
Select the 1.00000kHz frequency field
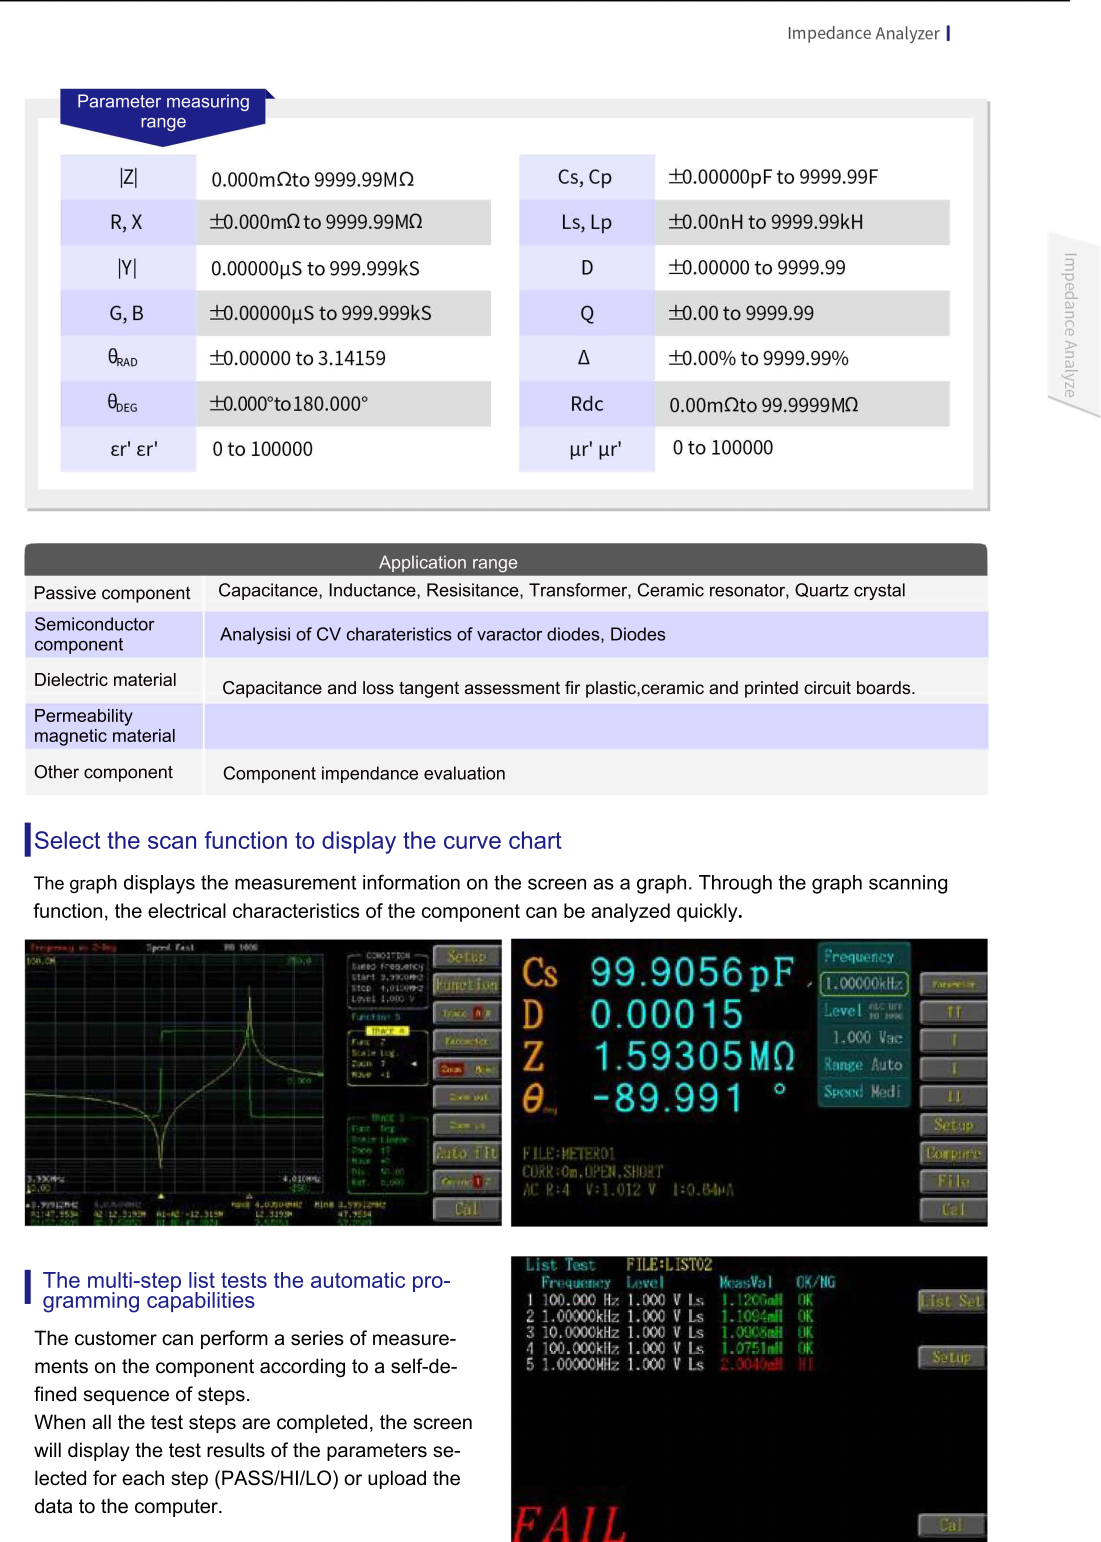(864, 983)
